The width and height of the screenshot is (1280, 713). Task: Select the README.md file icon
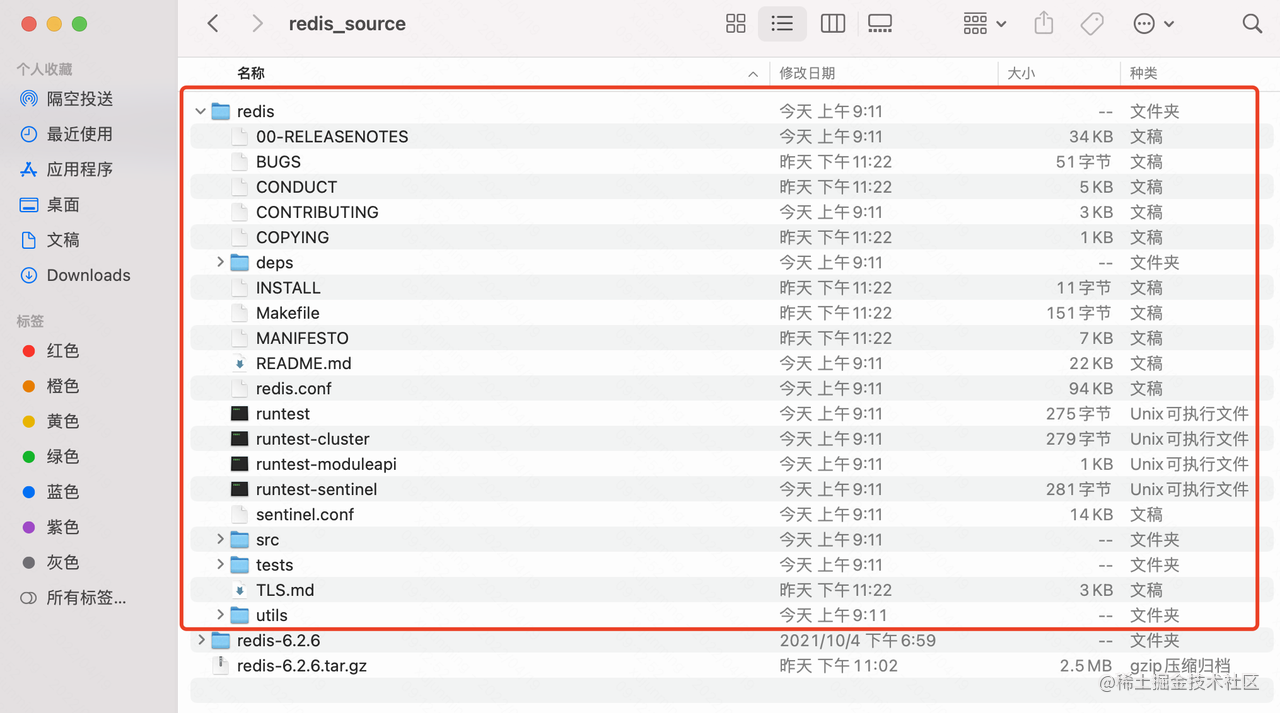(x=239, y=363)
